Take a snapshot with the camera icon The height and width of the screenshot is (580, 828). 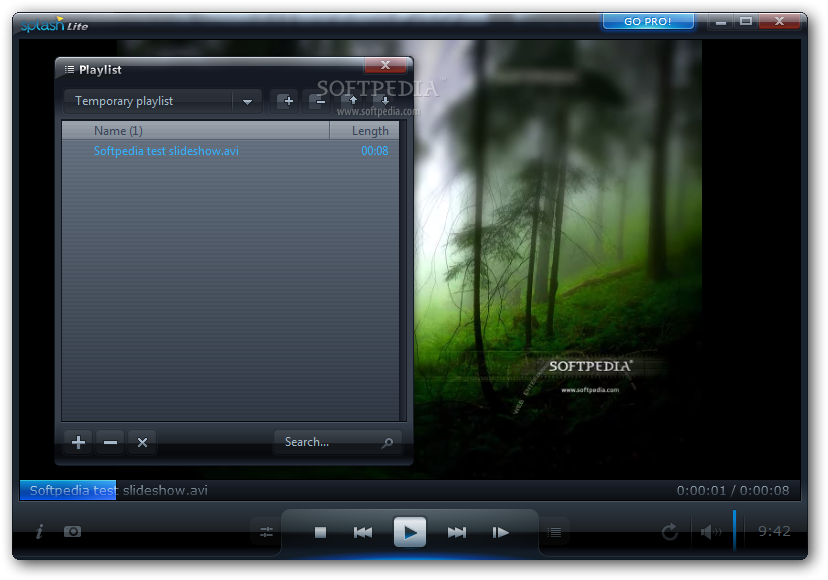point(72,531)
